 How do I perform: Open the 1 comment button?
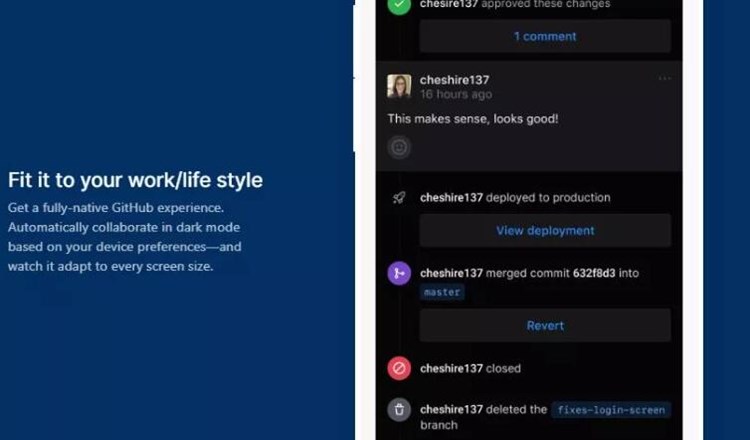click(x=545, y=36)
